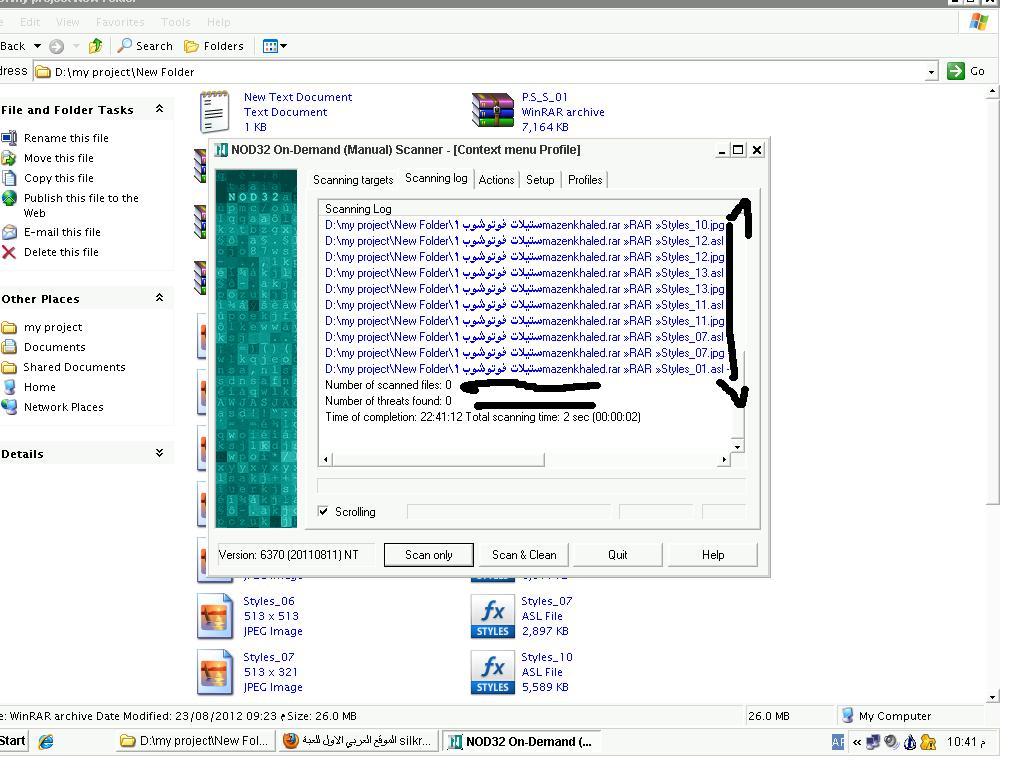
Task: Click Publish this file to the Web
Action: pos(81,205)
